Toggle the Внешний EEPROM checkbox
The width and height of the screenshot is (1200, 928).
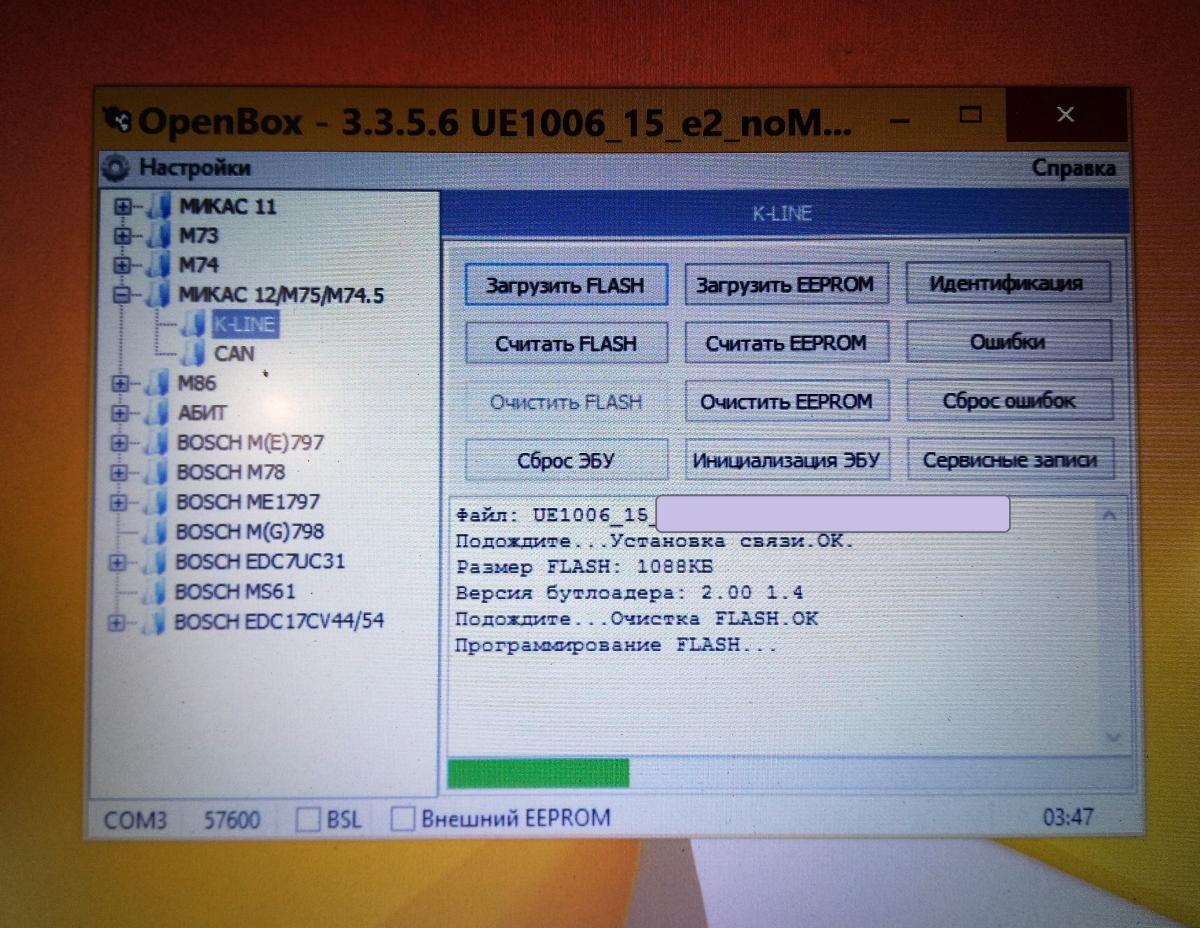click(402, 819)
